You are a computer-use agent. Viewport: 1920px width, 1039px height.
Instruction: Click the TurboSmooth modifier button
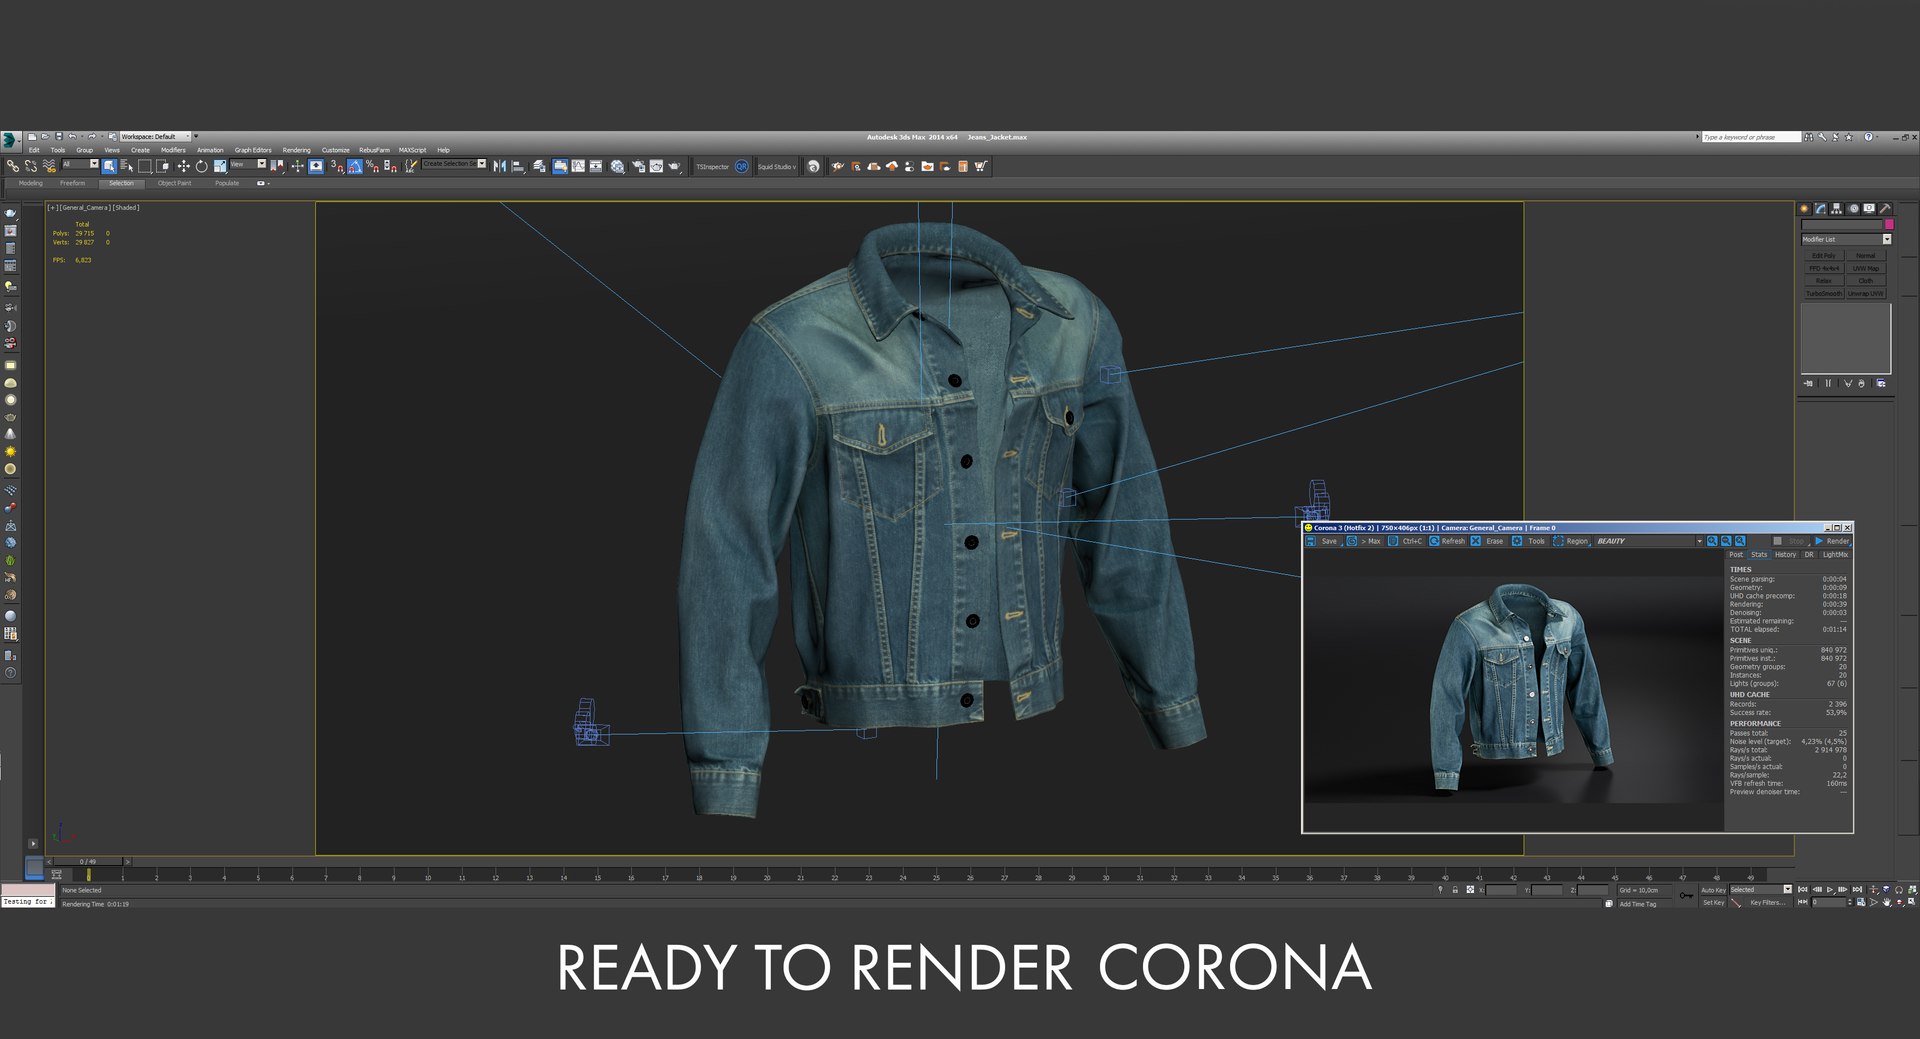tap(1824, 294)
